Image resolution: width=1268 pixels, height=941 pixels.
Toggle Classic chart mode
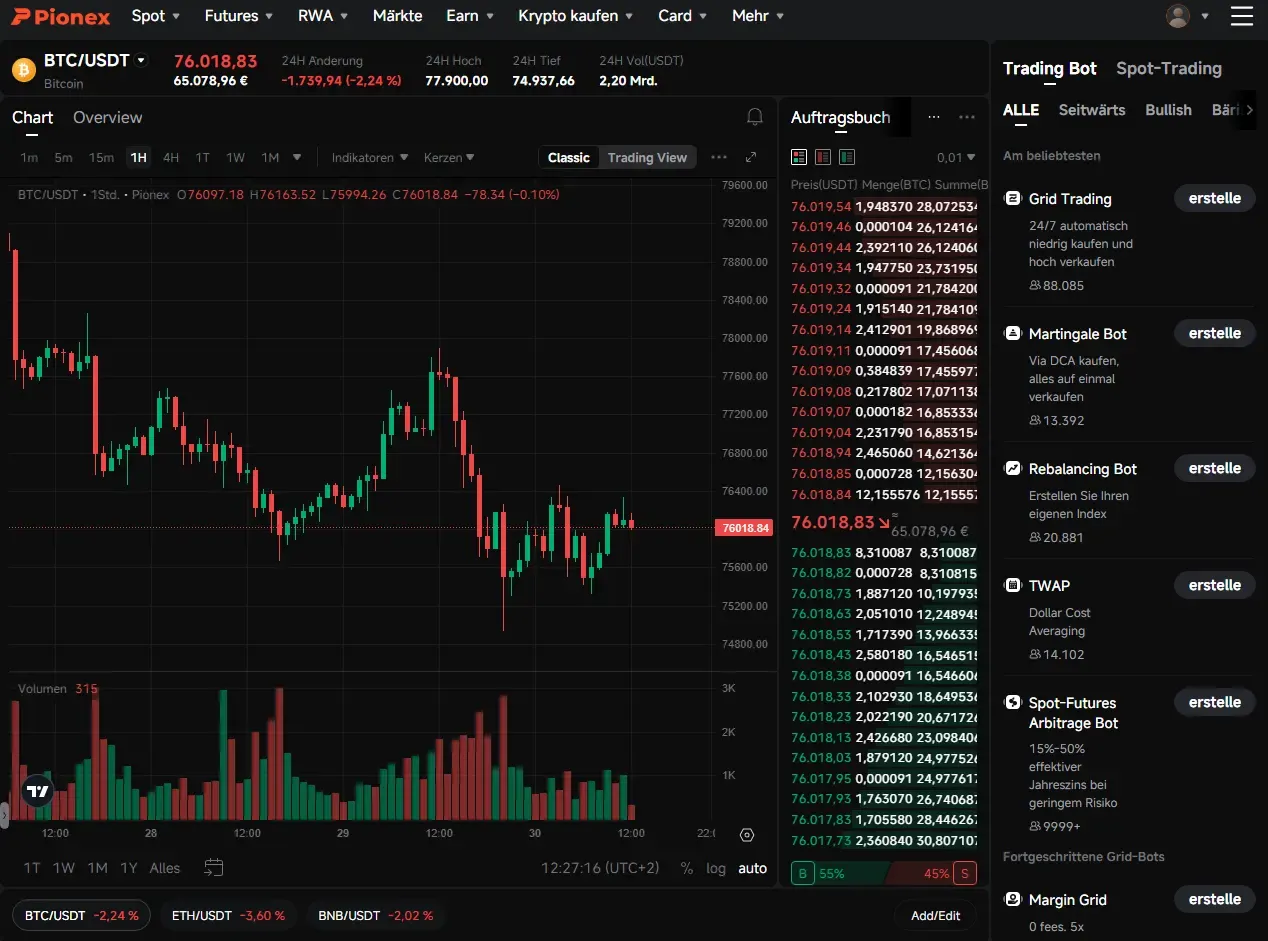[x=568, y=157]
